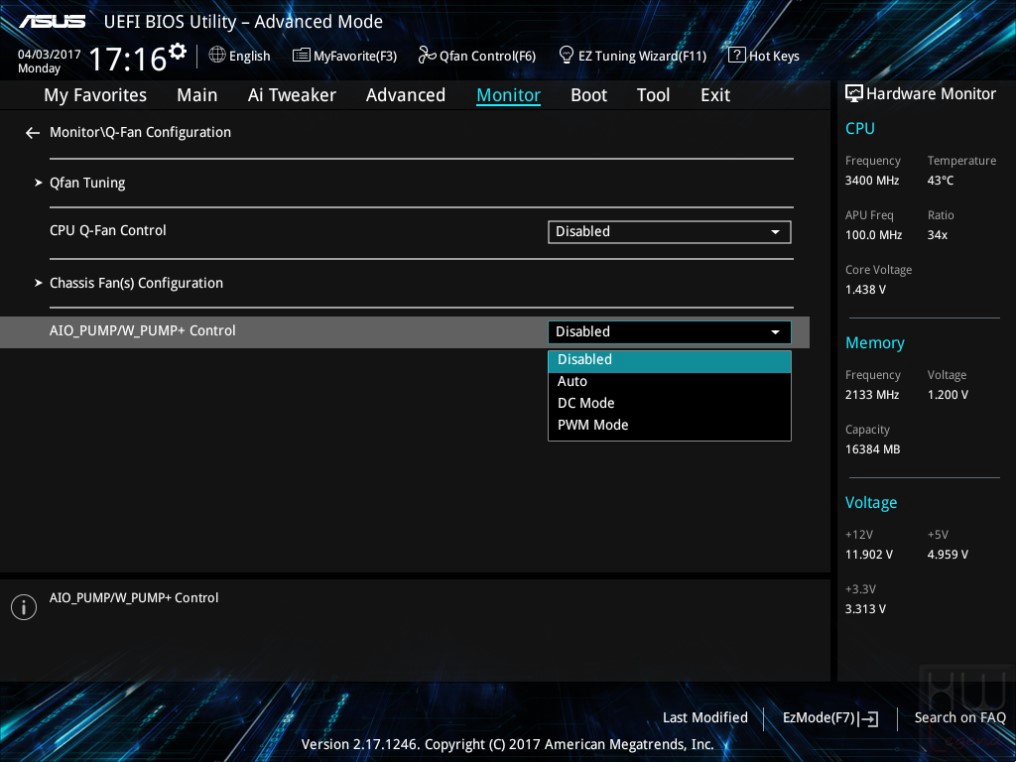
Task: Click the Monitor\Q-Fan Configuration breadcrumb
Action: (x=140, y=132)
